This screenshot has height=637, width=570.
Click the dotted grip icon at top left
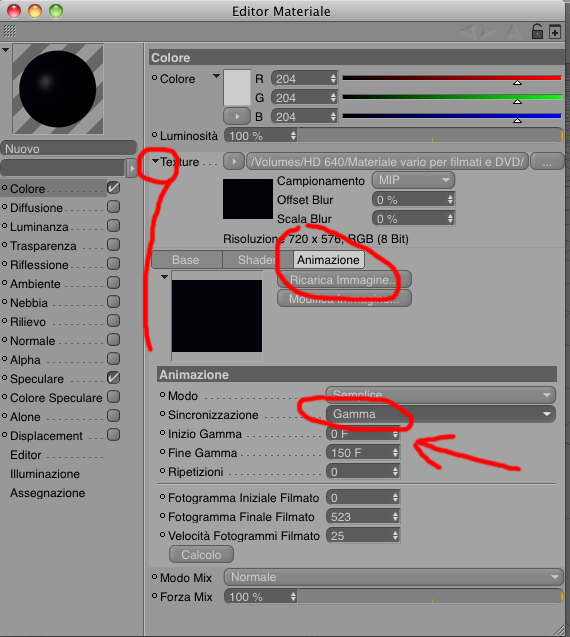[x=10, y=31]
